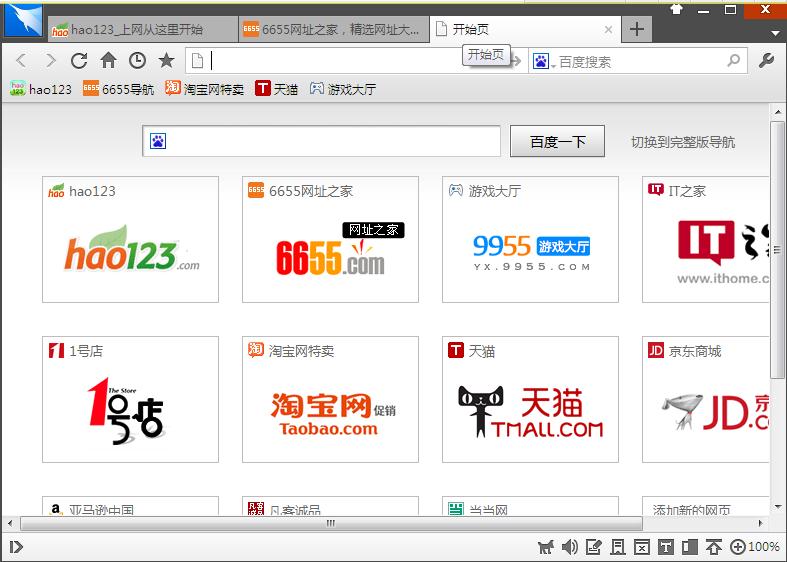This screenshot has width=787, height=562.
Task: Click the horizontal scrollbar right arrow
Action: 760,523
